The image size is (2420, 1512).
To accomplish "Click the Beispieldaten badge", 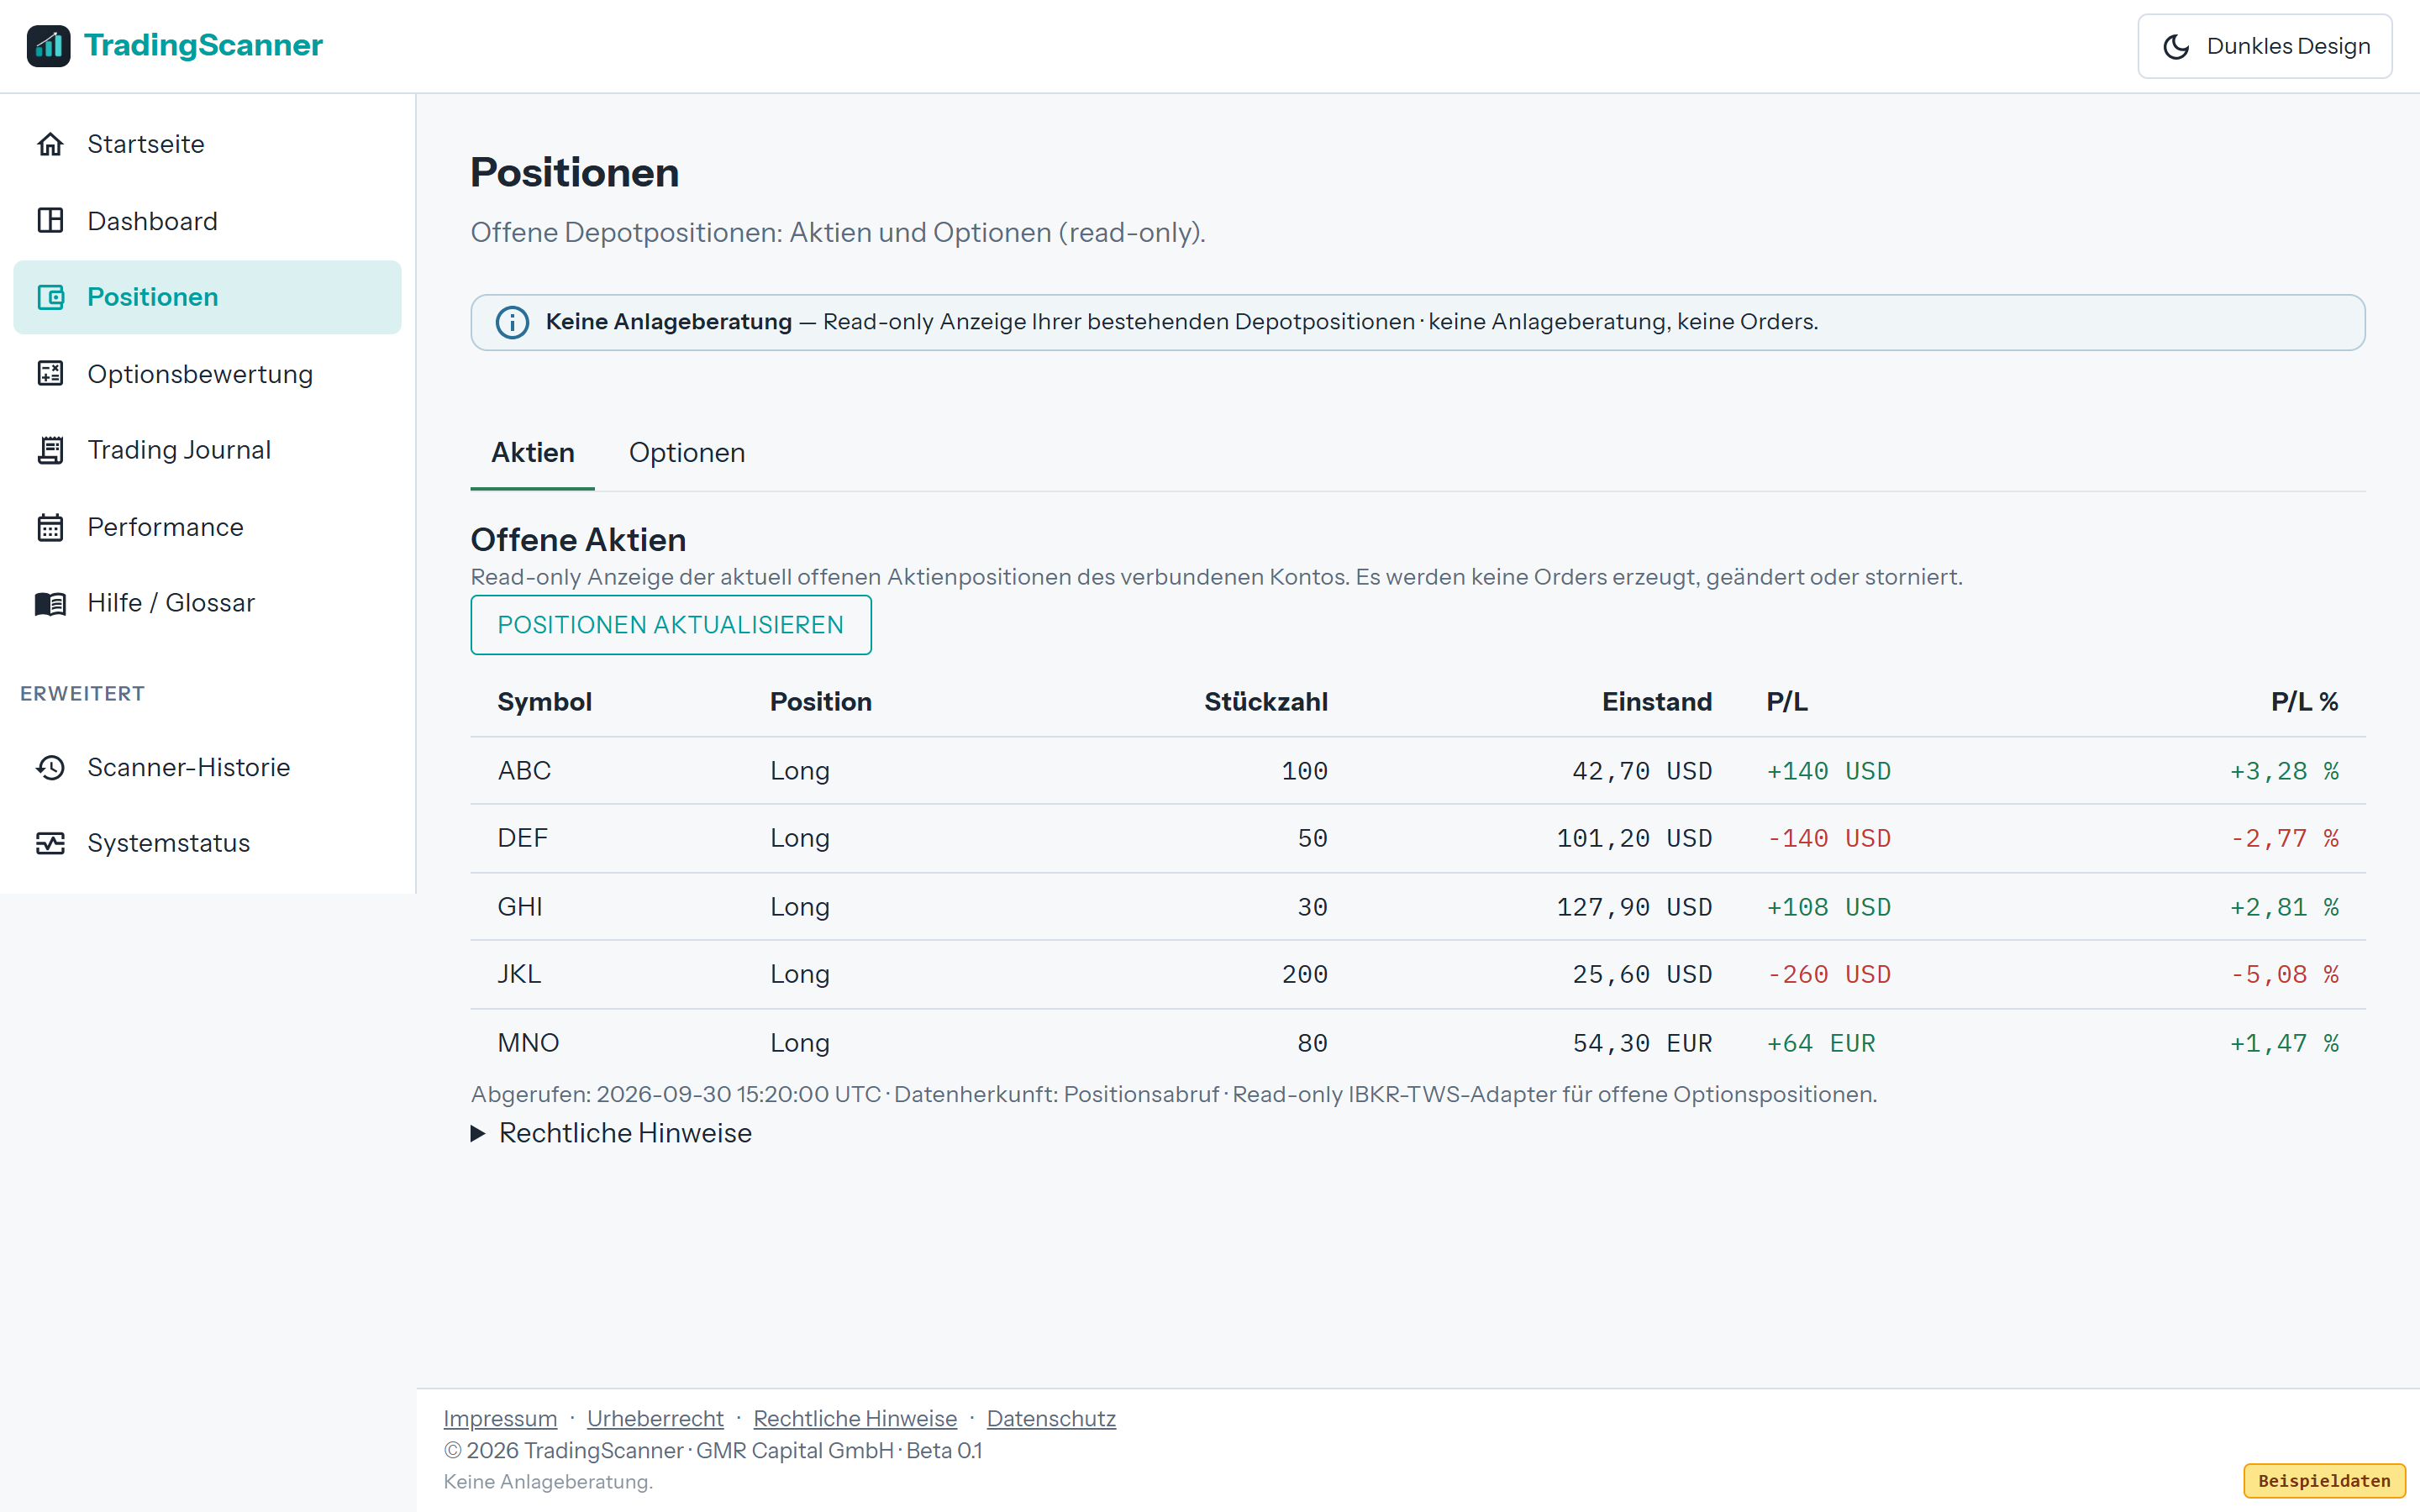I will pyautogui.click(x=2324, y=1481).
